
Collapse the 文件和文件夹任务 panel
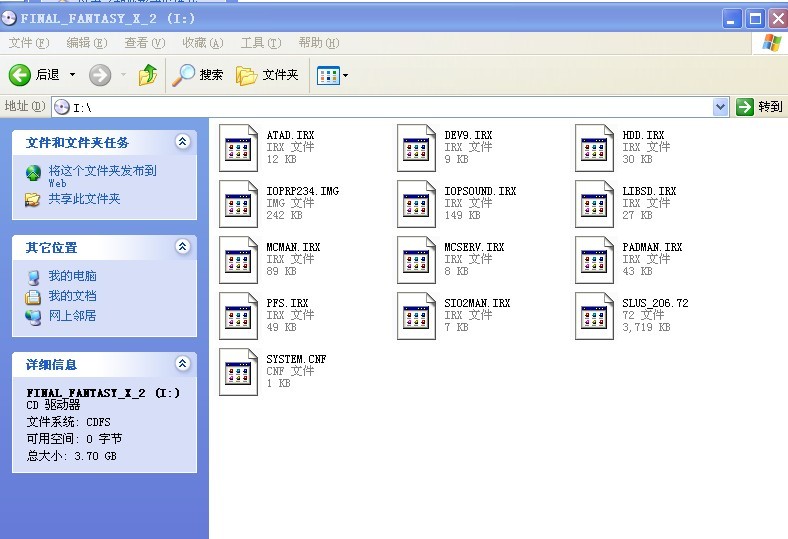click(x=182, y=142)
